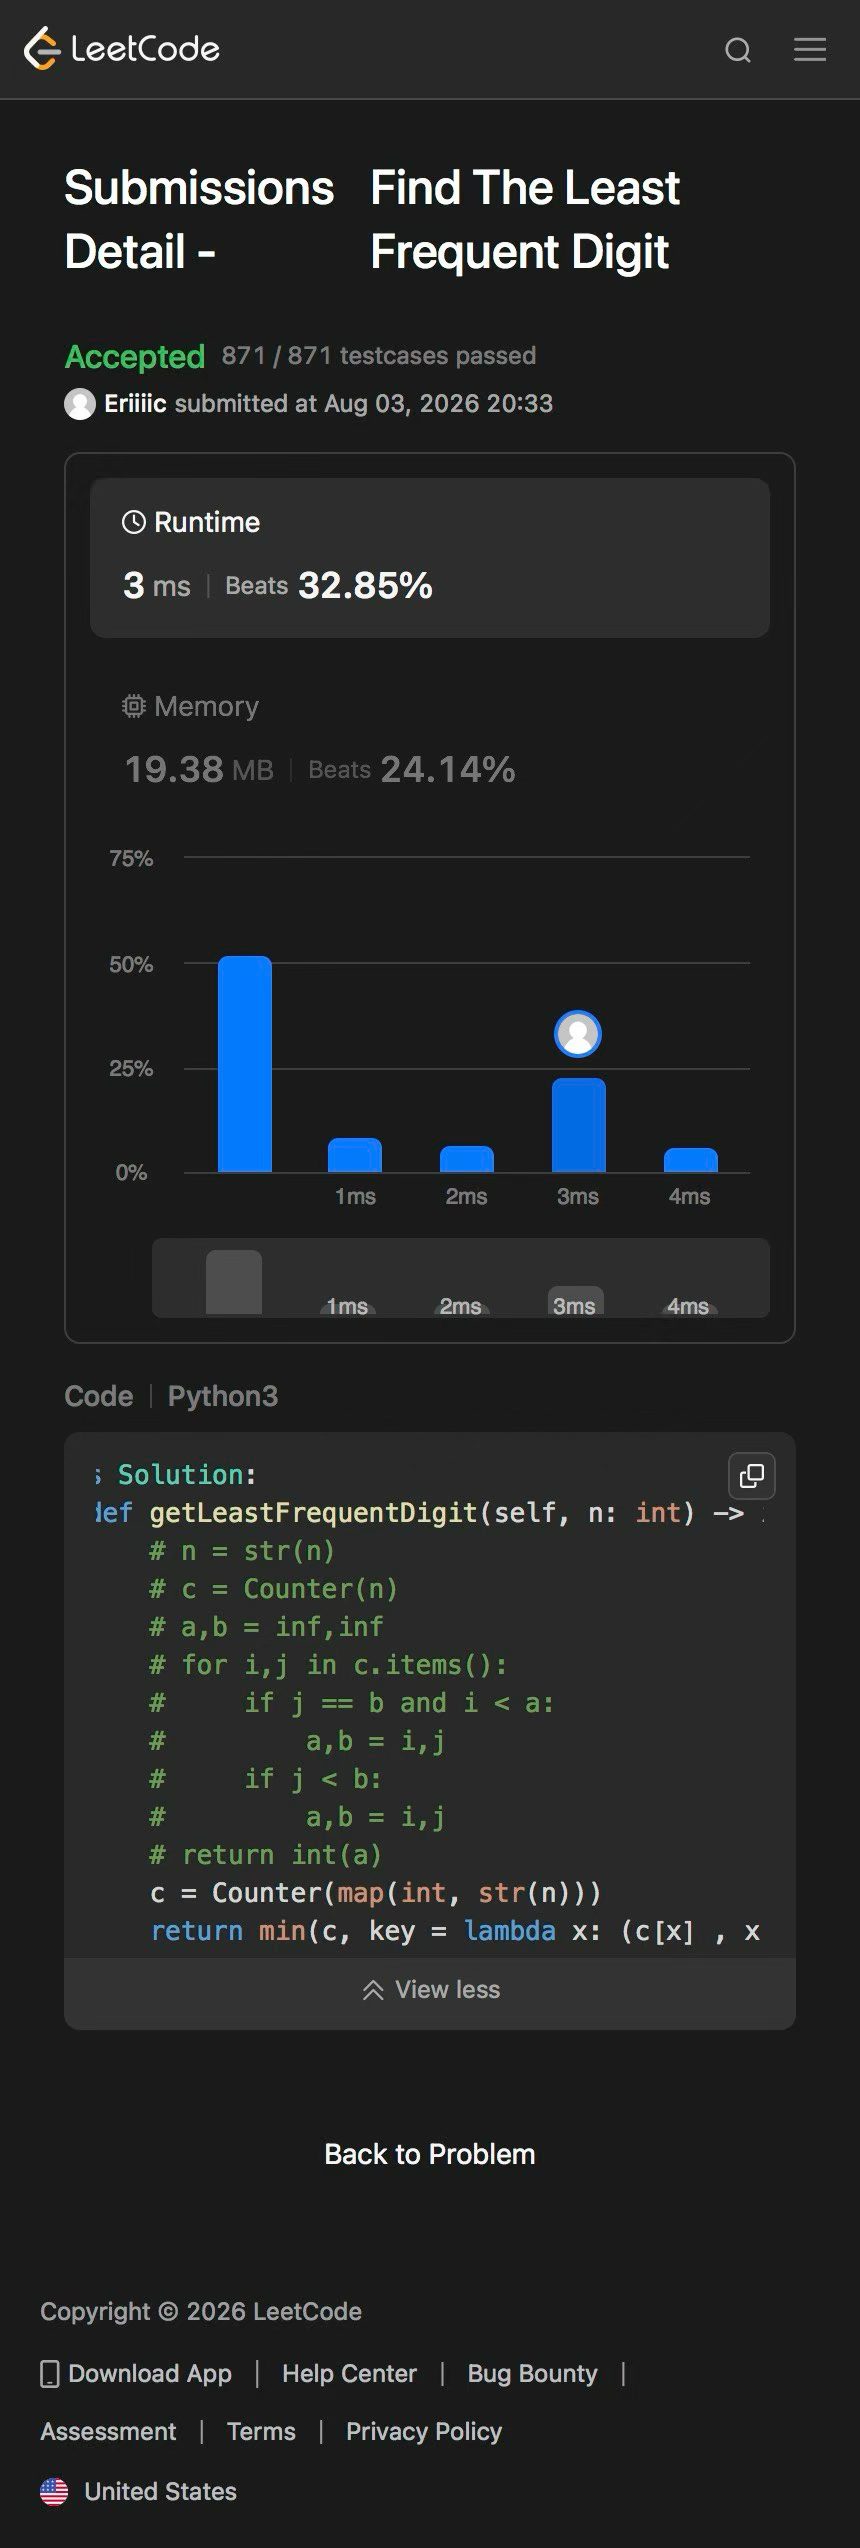
Task: Click the 2ms bar in the chart
Action: point(467,1159)
